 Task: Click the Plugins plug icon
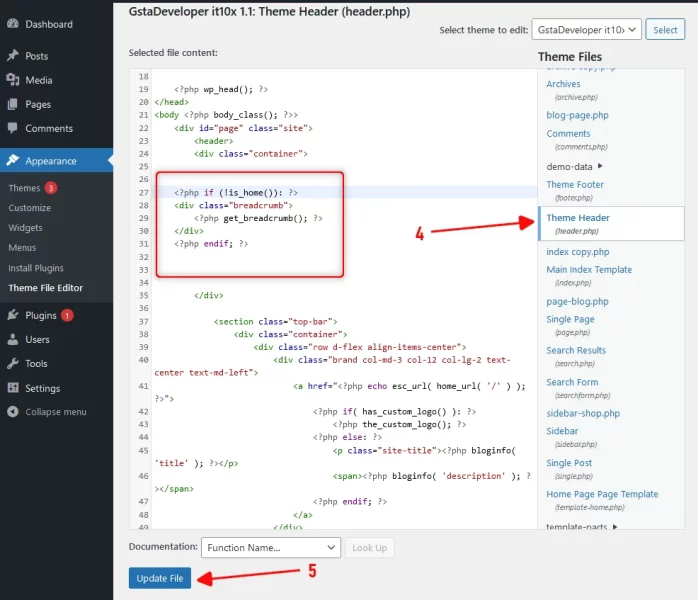tap(13, 315)
